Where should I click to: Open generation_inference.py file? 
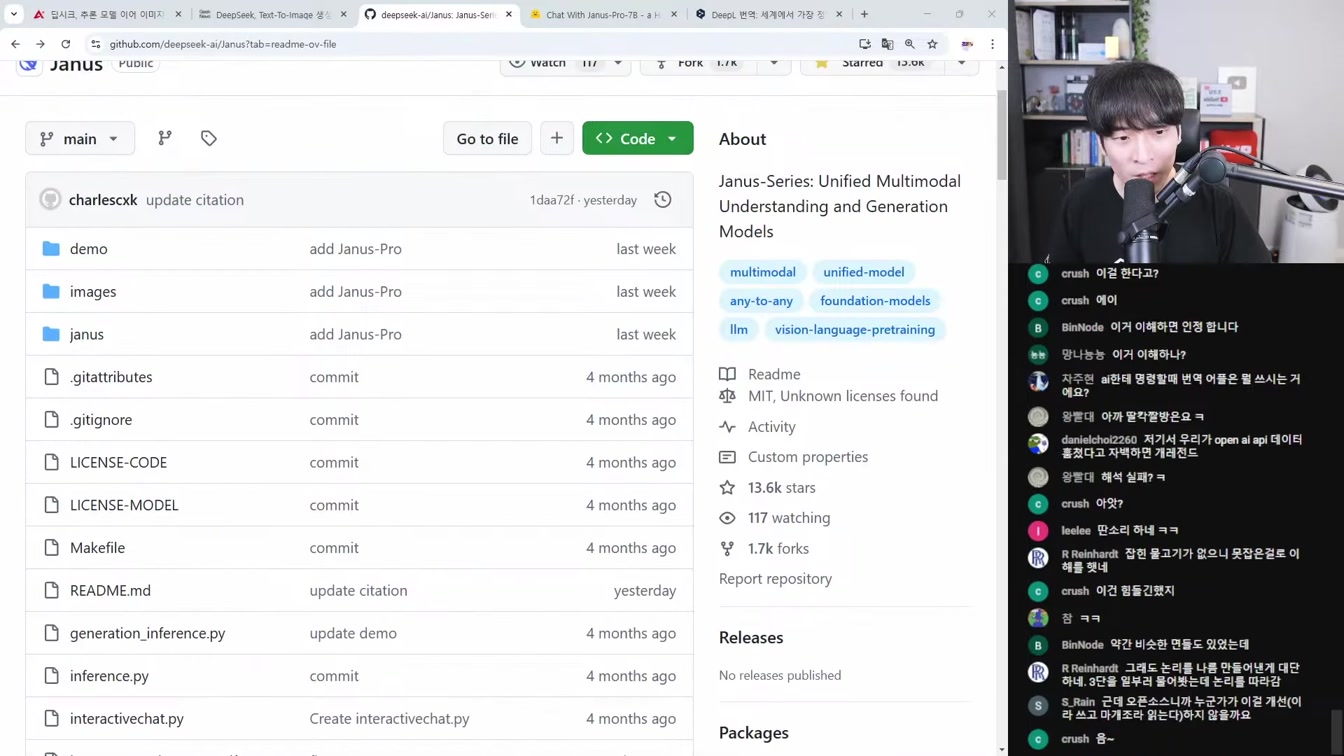[x=148, y=634]
